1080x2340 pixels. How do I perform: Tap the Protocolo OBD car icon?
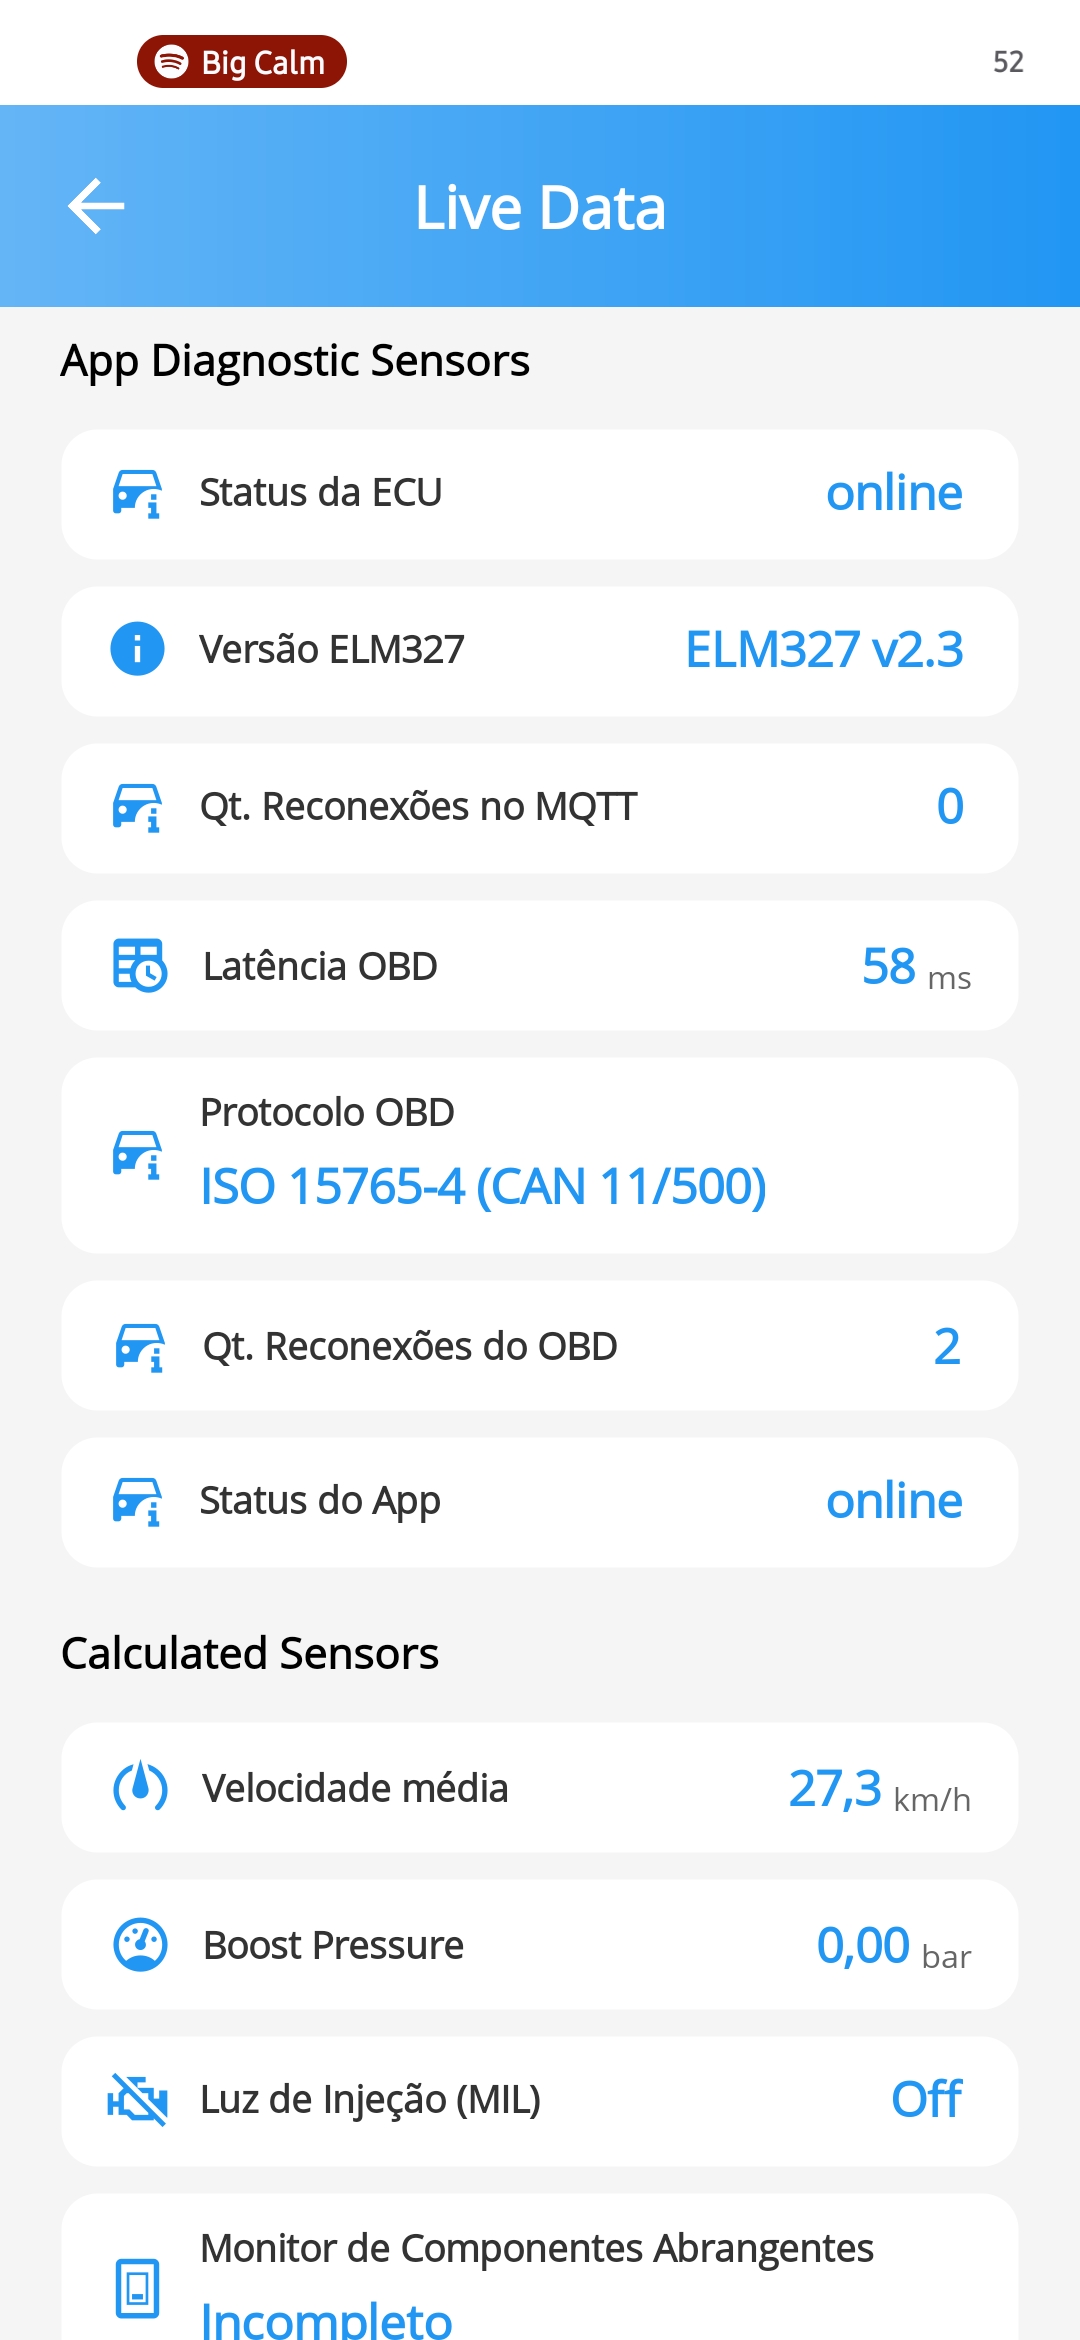[137, 1155]
